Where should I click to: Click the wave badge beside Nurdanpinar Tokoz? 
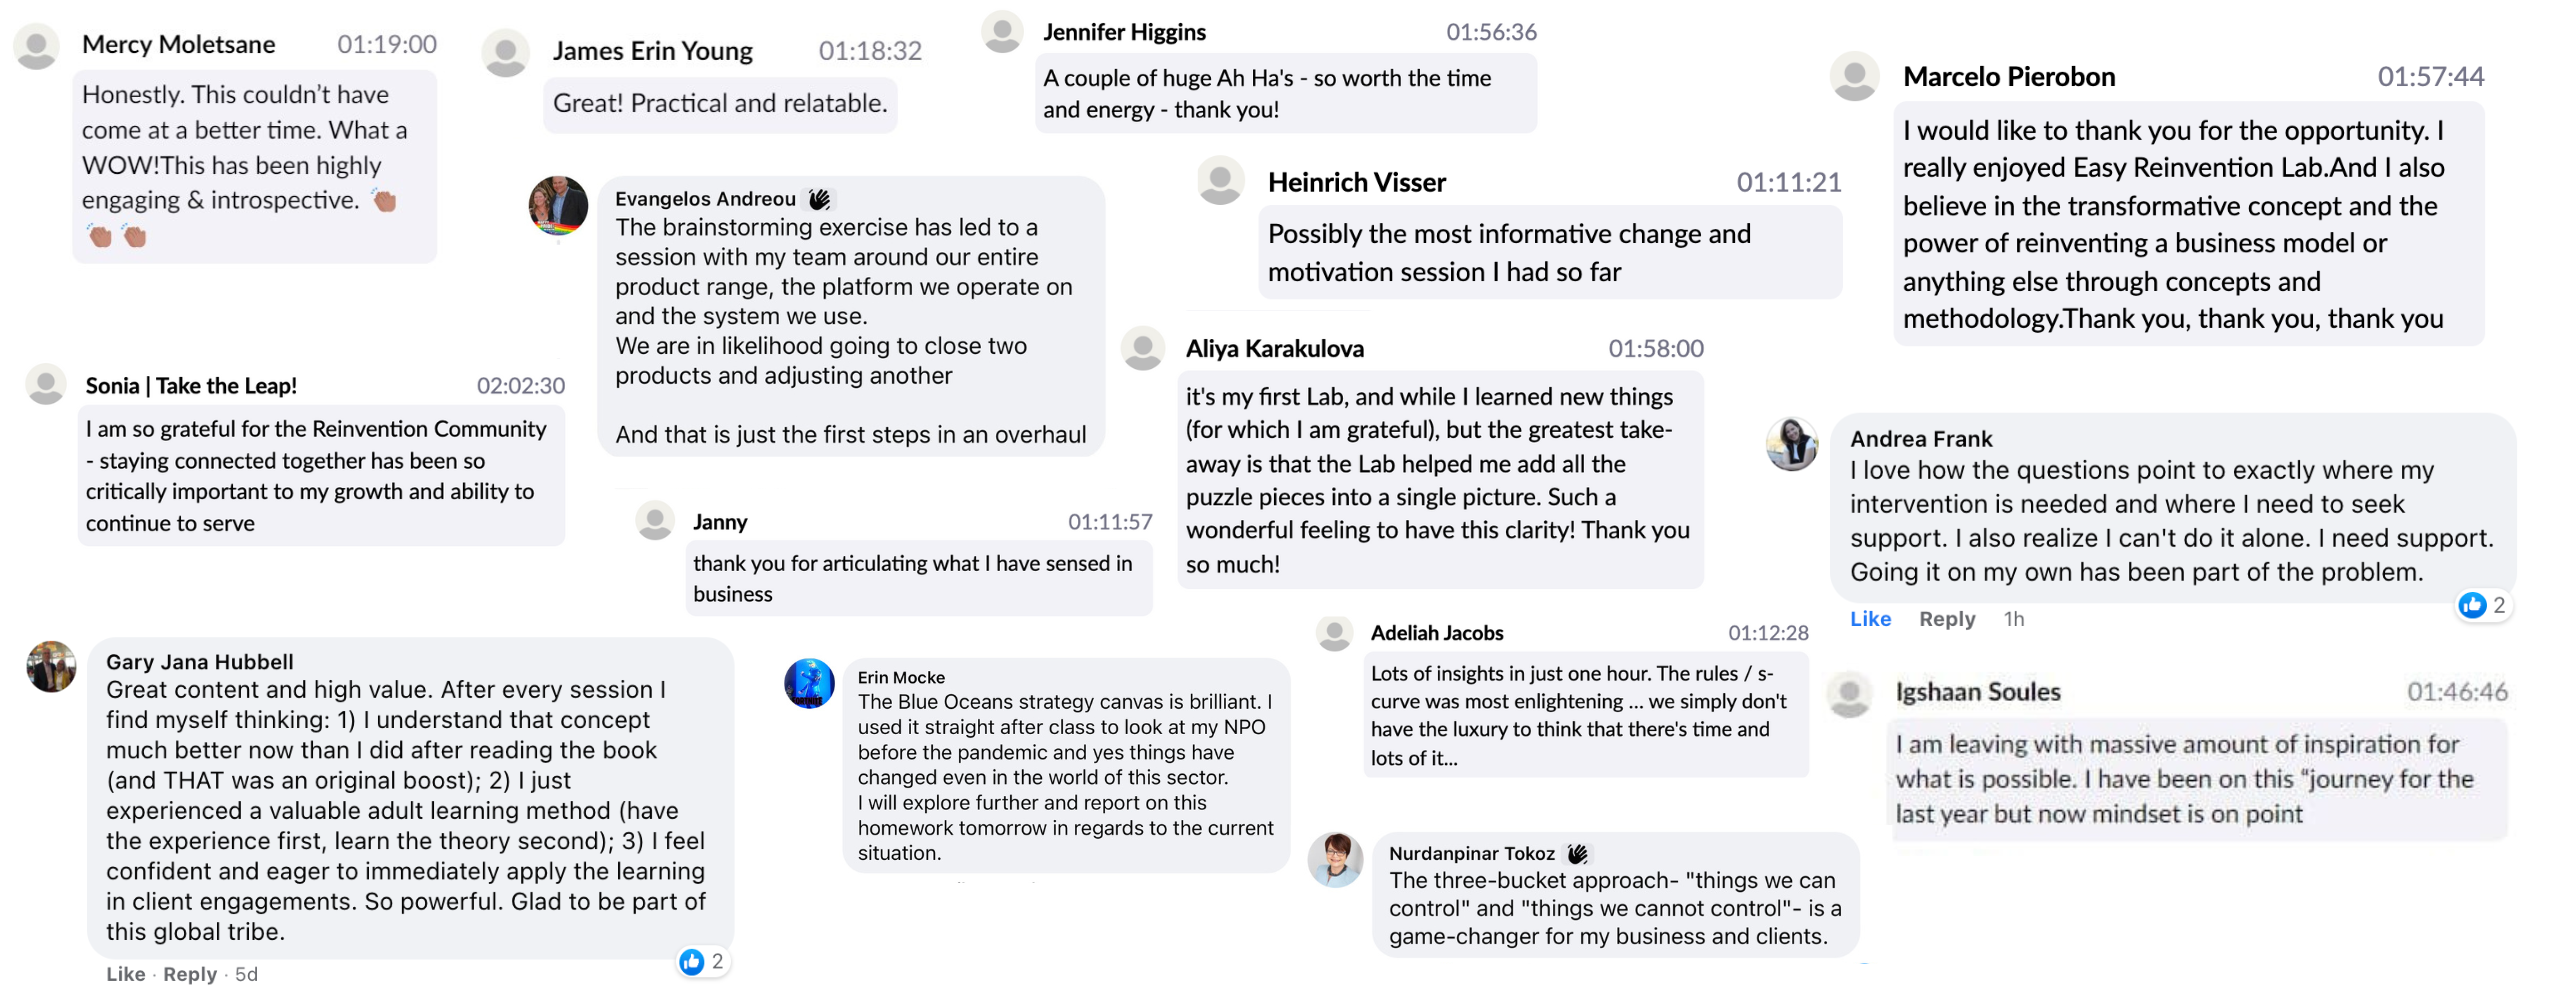[1578, 854]
